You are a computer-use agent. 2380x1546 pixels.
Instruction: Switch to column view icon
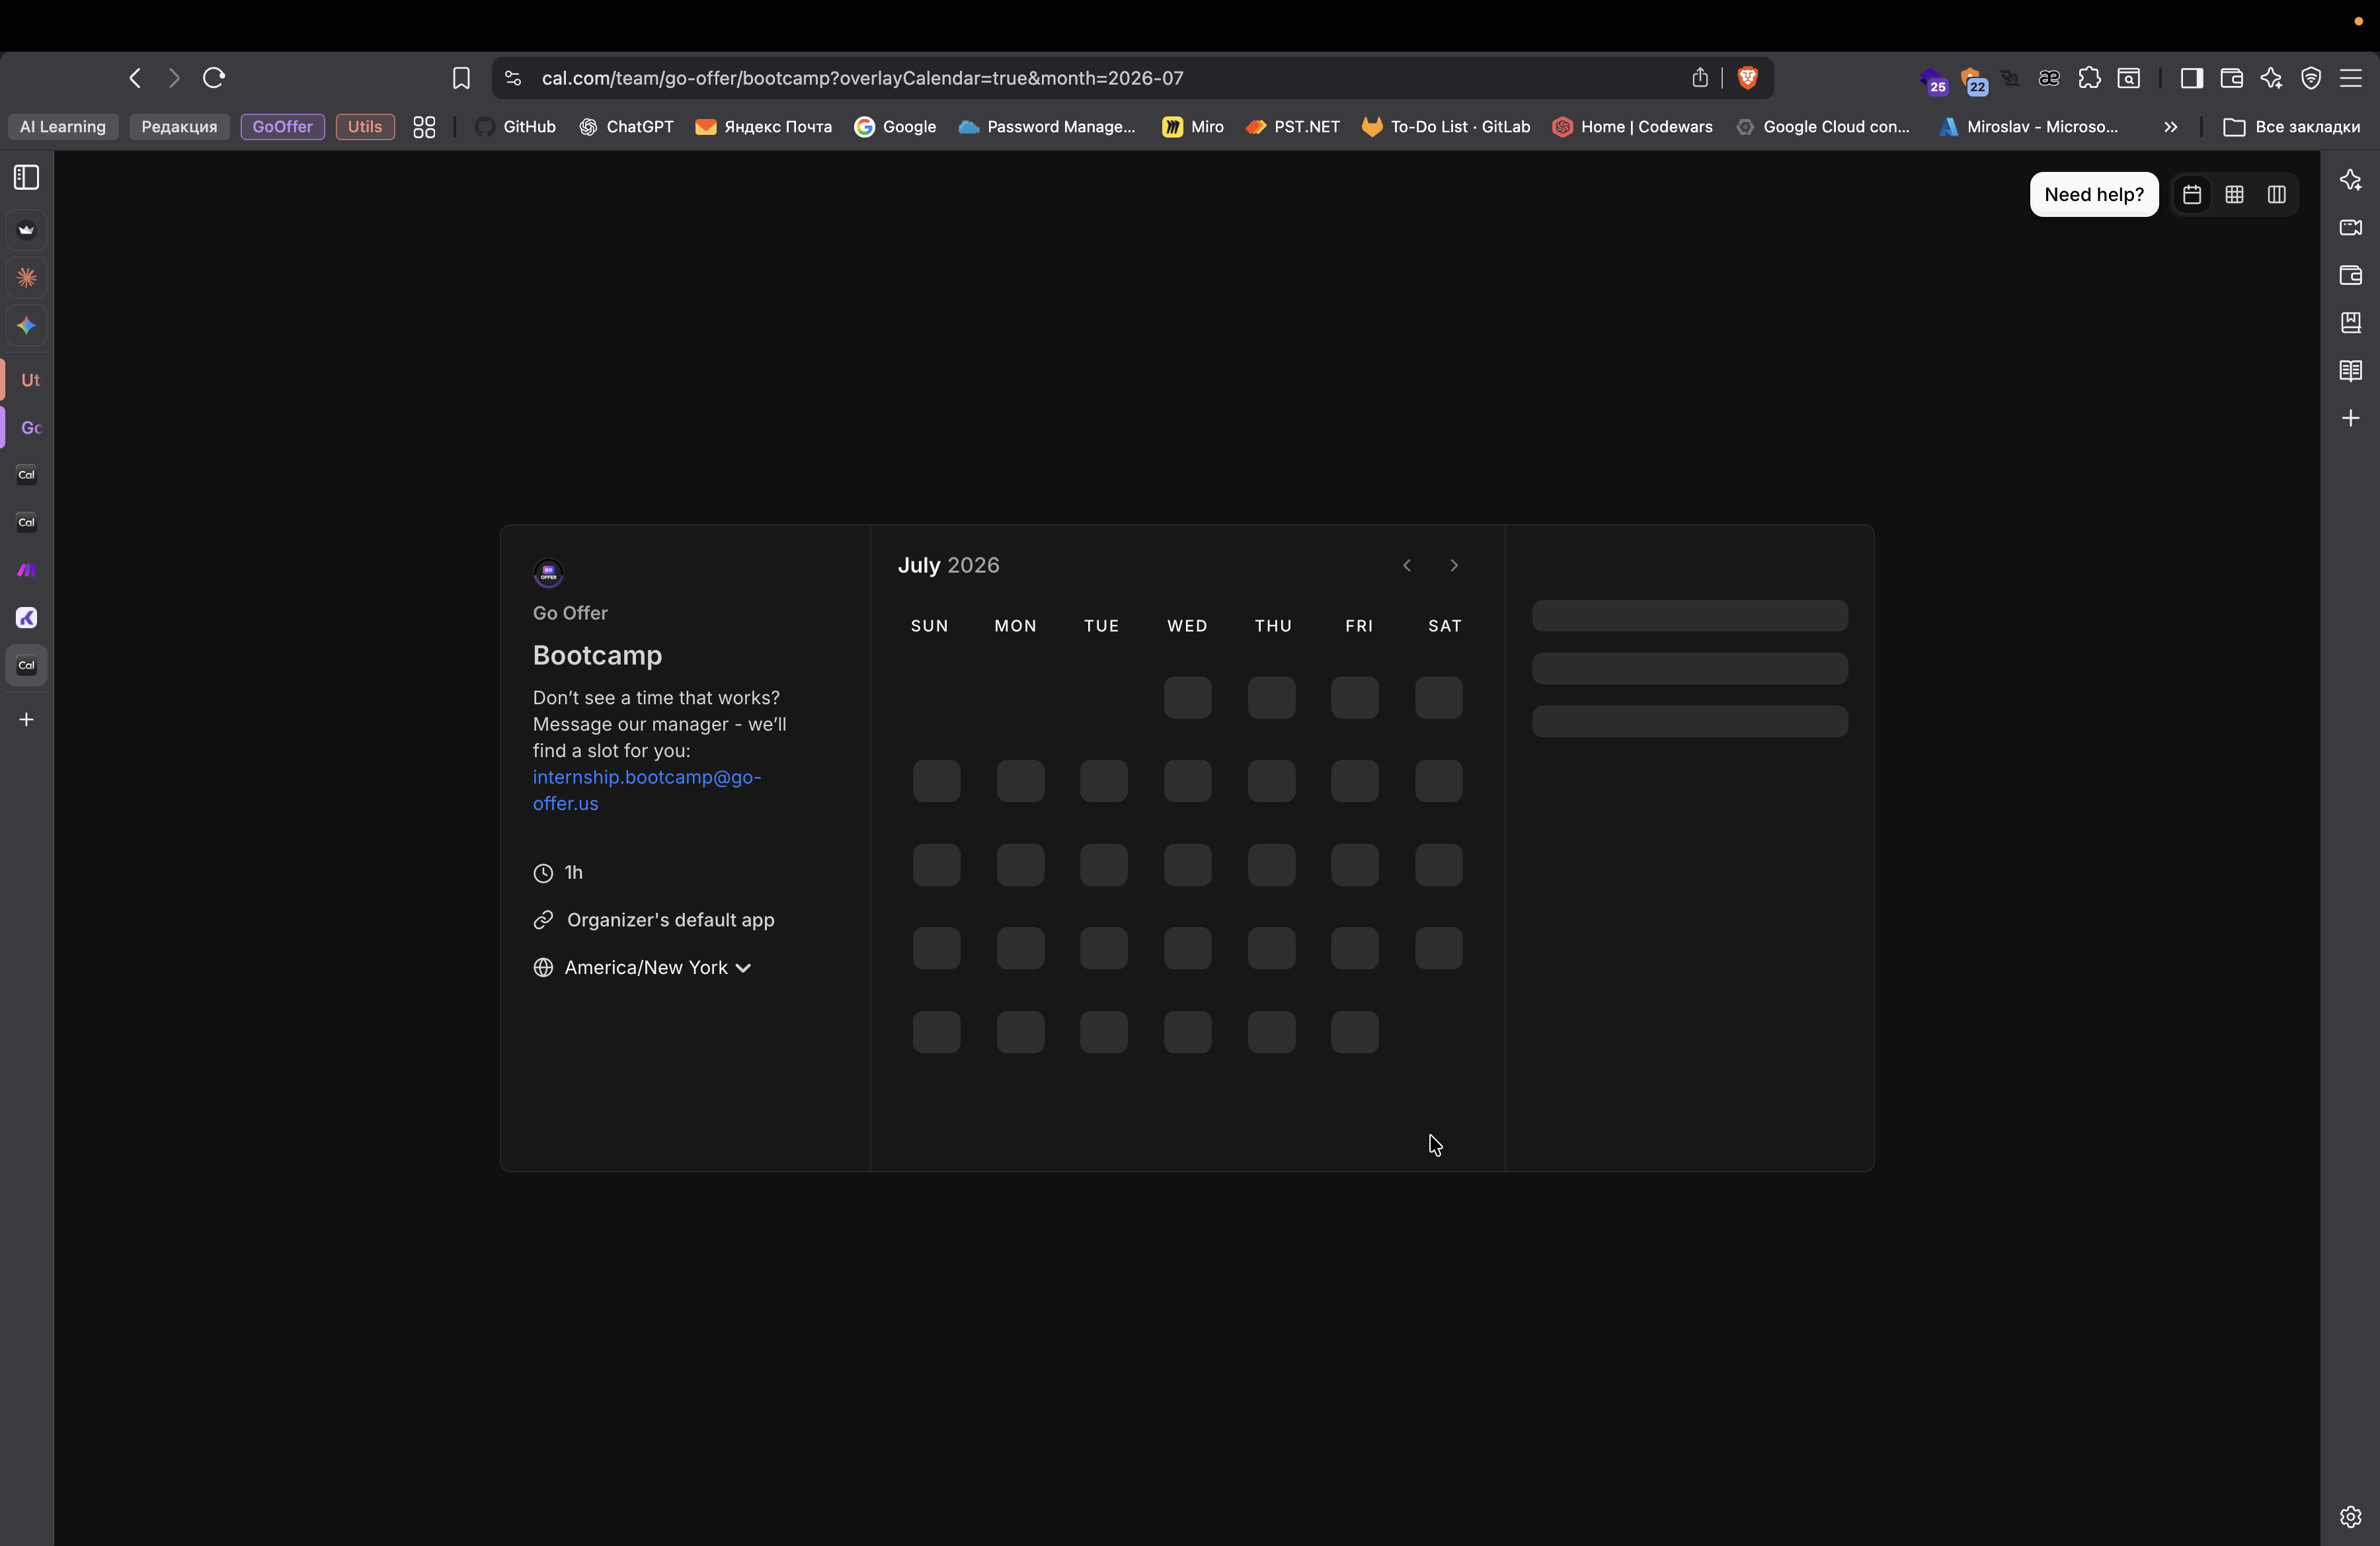(x=2277, y=195)
